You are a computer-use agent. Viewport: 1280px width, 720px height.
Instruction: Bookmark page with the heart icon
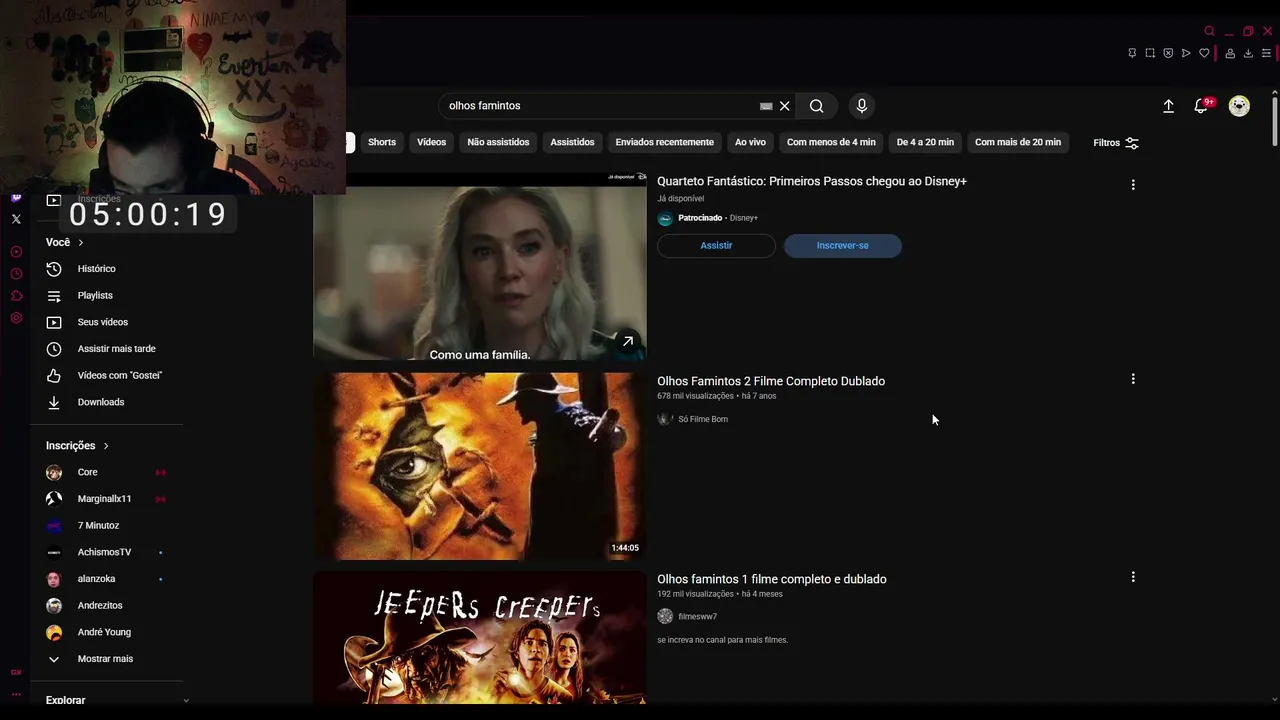point(1204,53)
